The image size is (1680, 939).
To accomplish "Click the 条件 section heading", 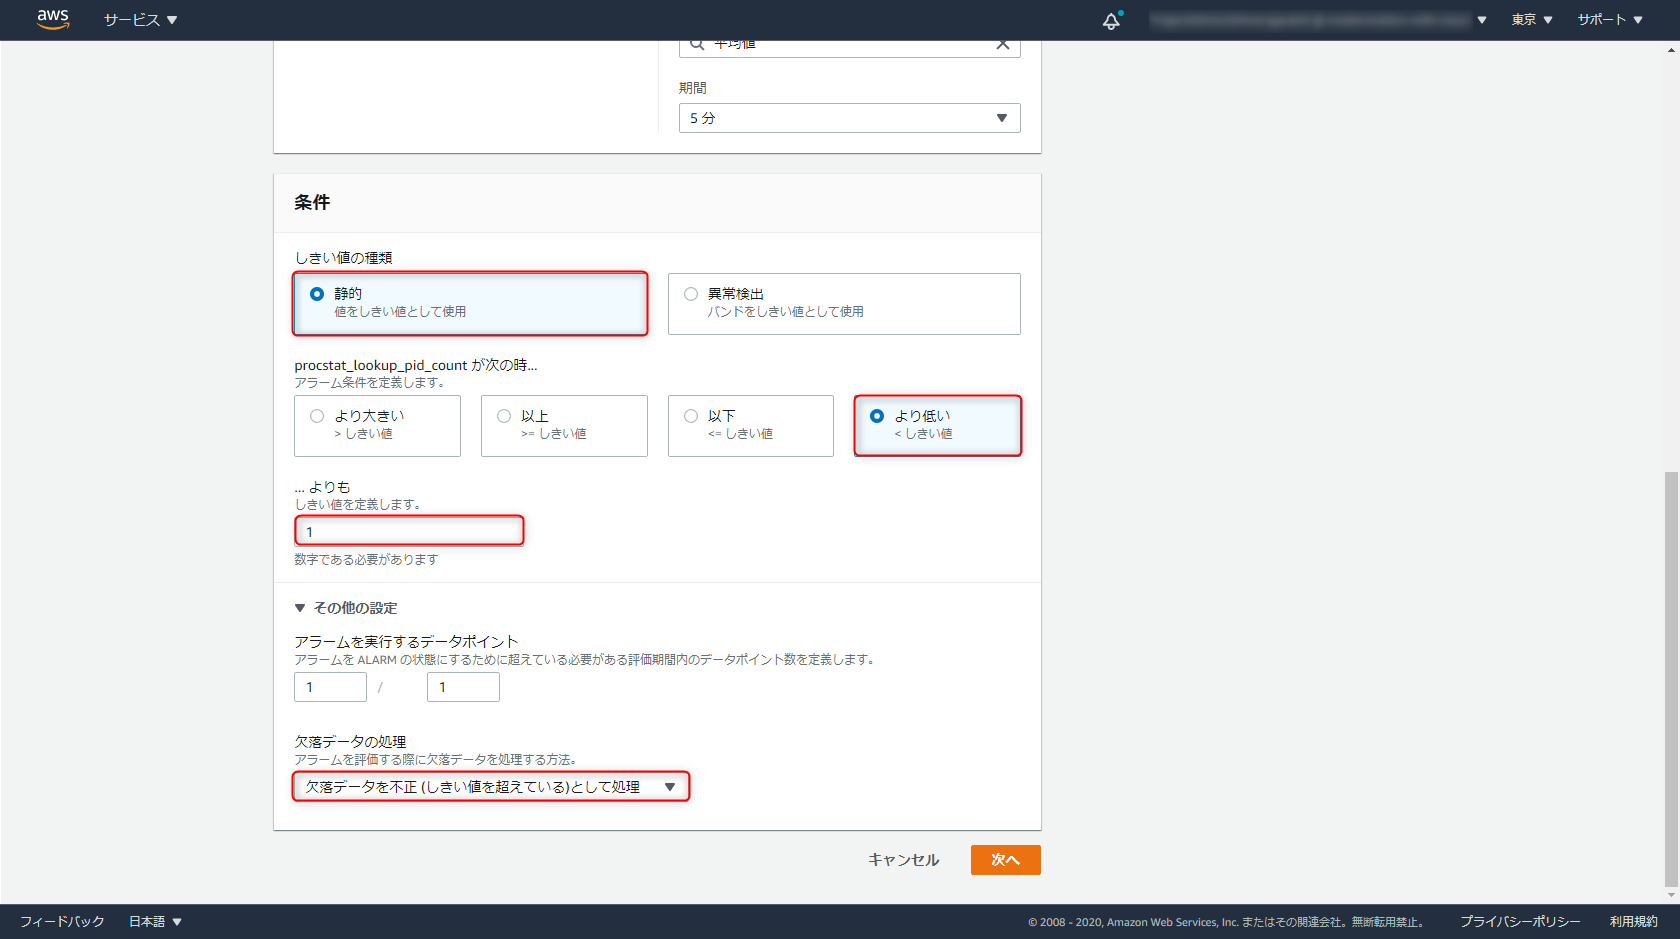I will pyautogui.click(x=312, y=202).
